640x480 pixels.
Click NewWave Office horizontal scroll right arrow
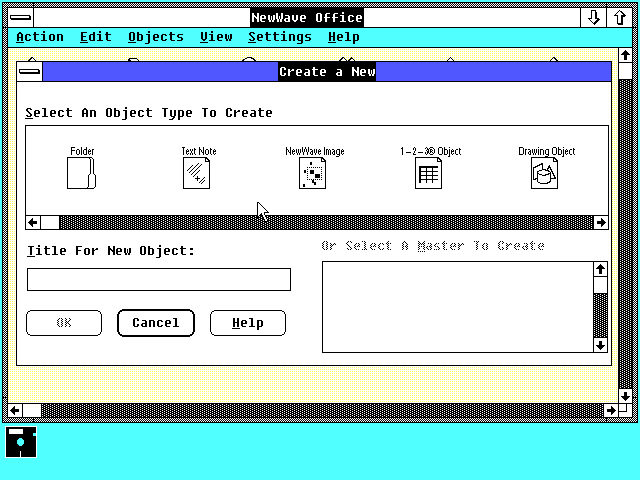[611, 410]
